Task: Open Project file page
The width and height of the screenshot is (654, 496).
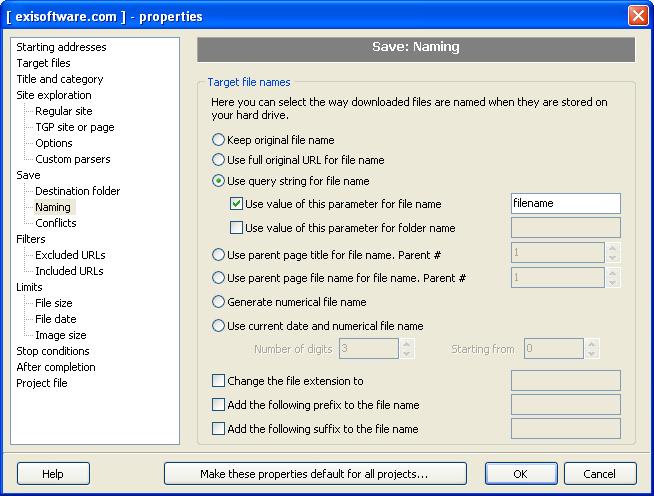Action: pos(42,383)
